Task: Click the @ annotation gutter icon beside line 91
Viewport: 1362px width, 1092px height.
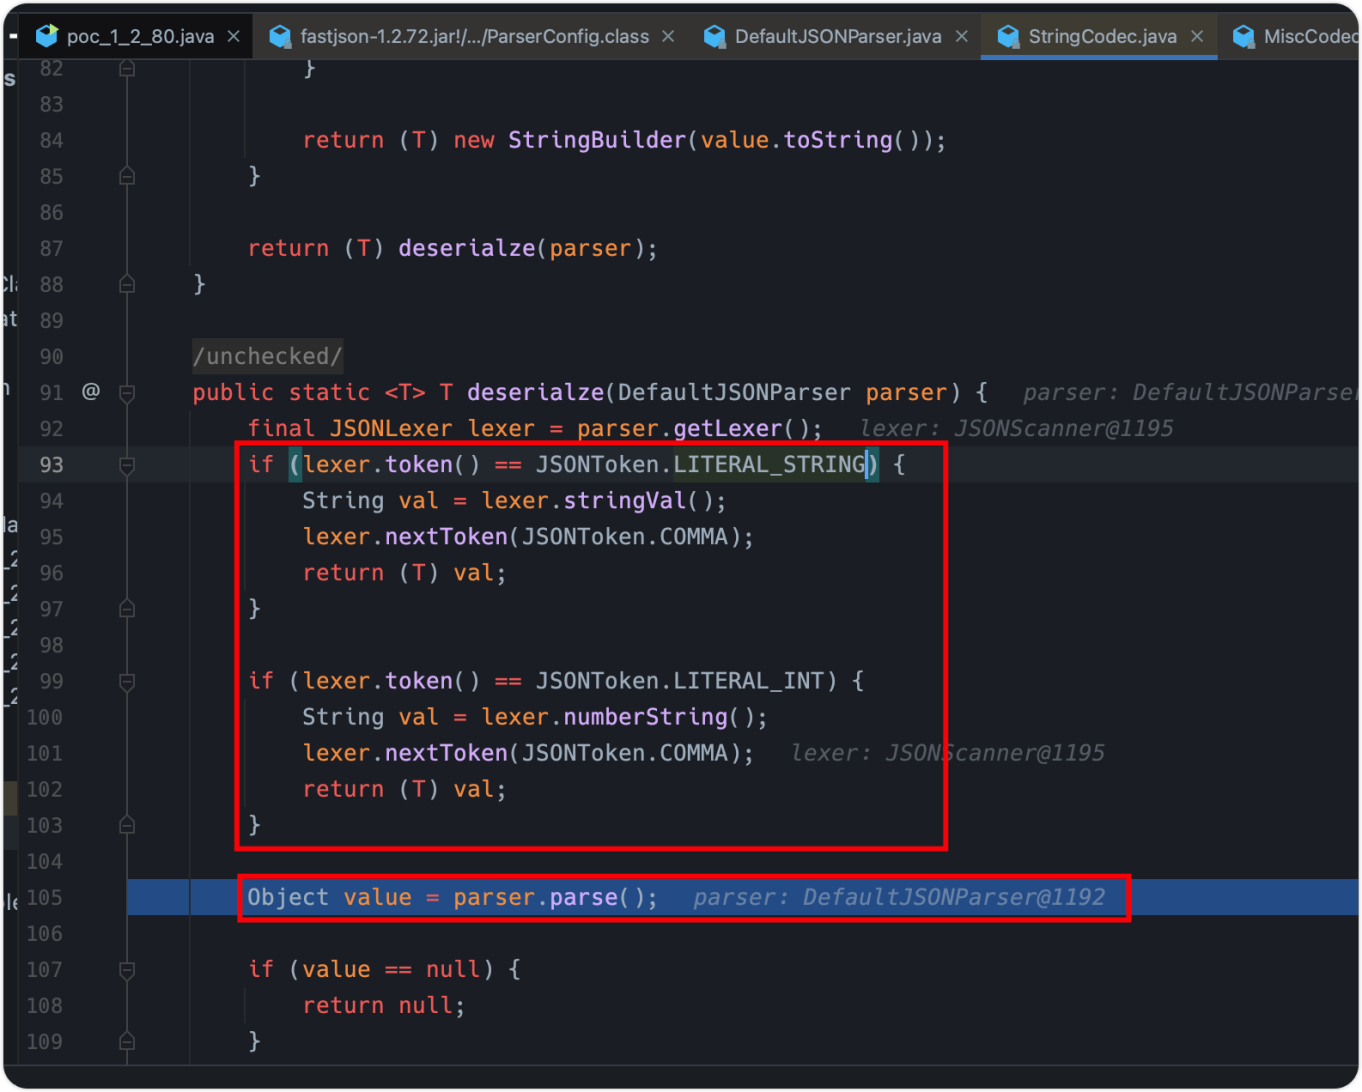Action: [x=91, y=392]
